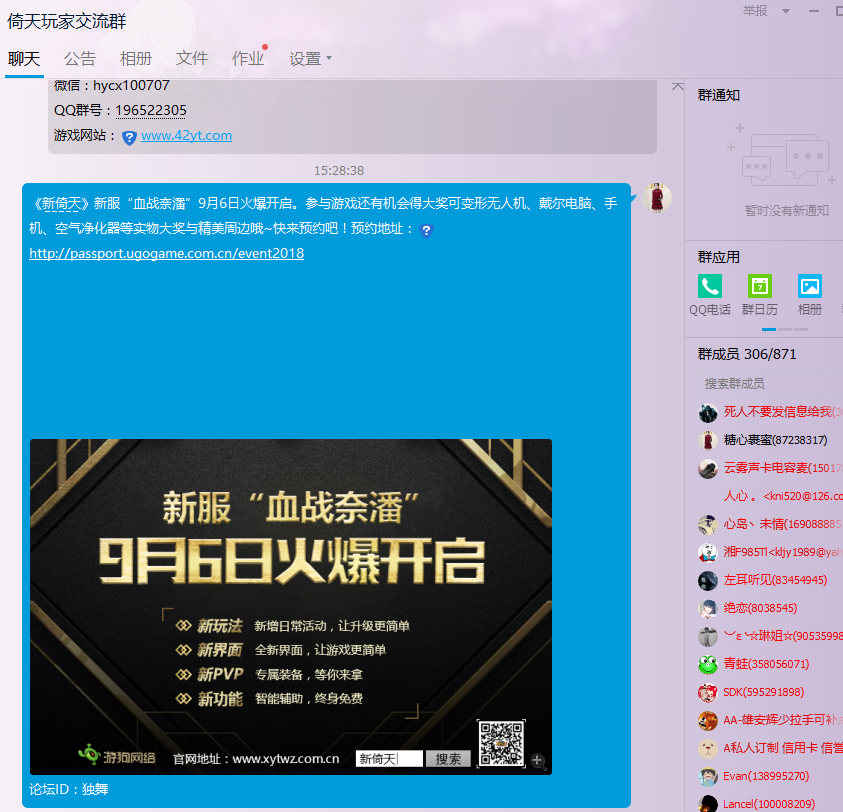Zoom the image with the plus magnifier icon
Image resolution: width=843 pixels, height=812 pixels.
537,760
